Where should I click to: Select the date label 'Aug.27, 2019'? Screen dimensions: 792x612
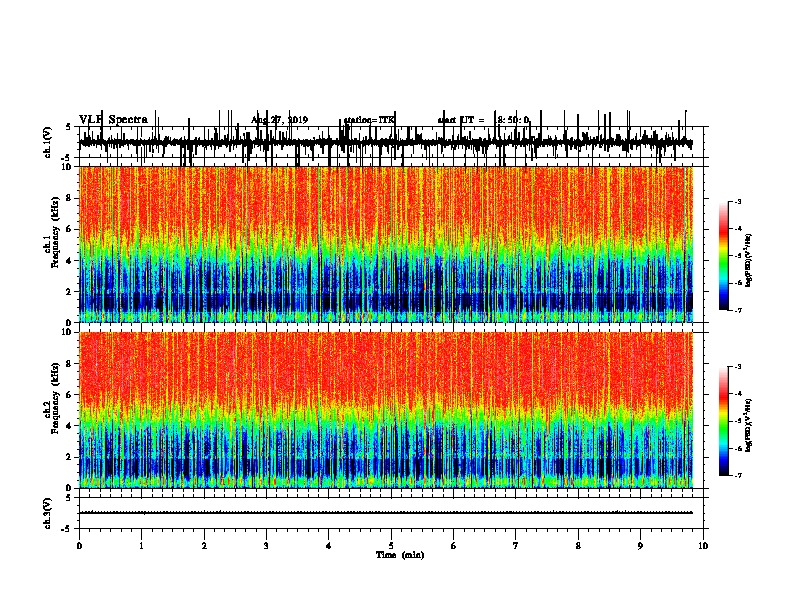tap(279, 120)
